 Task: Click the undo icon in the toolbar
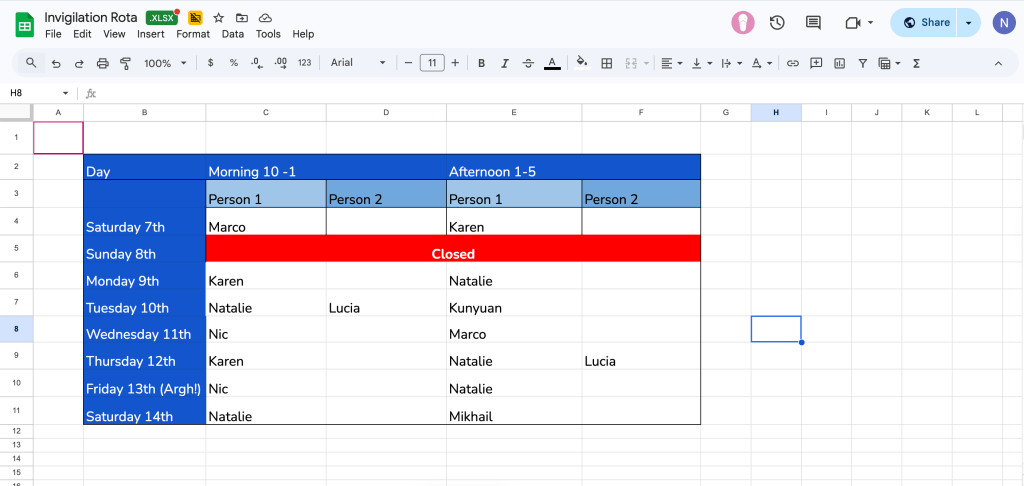56,63
